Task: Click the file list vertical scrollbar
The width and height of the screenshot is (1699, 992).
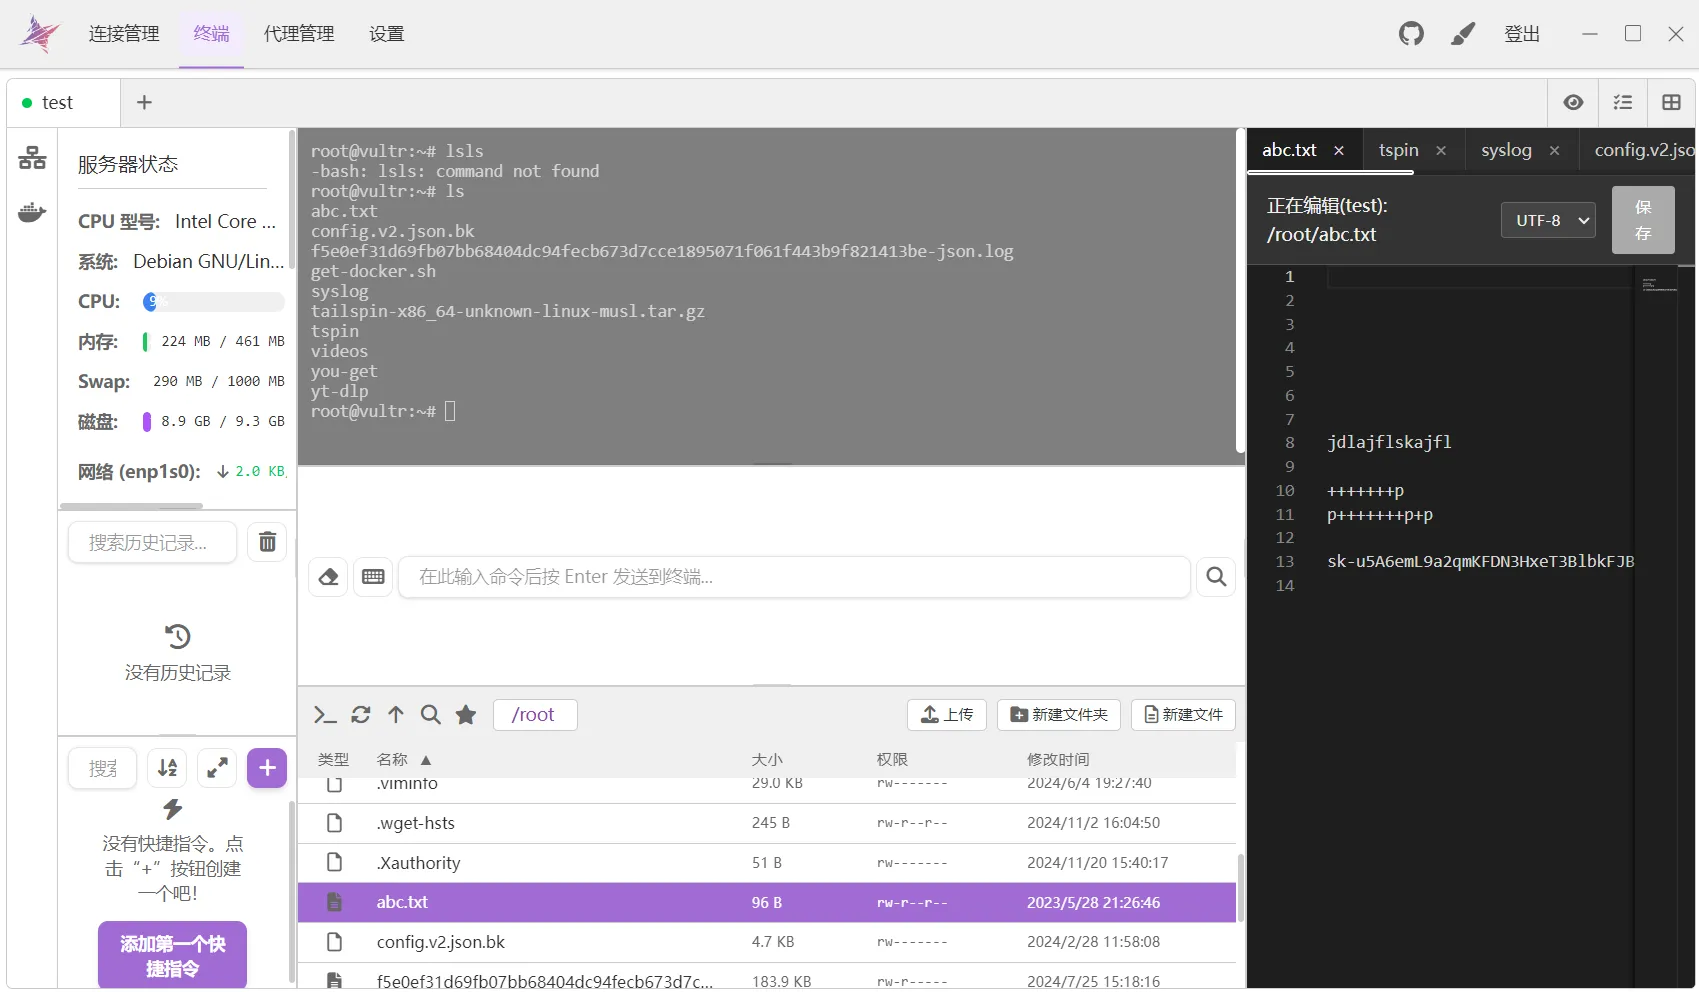Action: click(x=1241, y=887)
